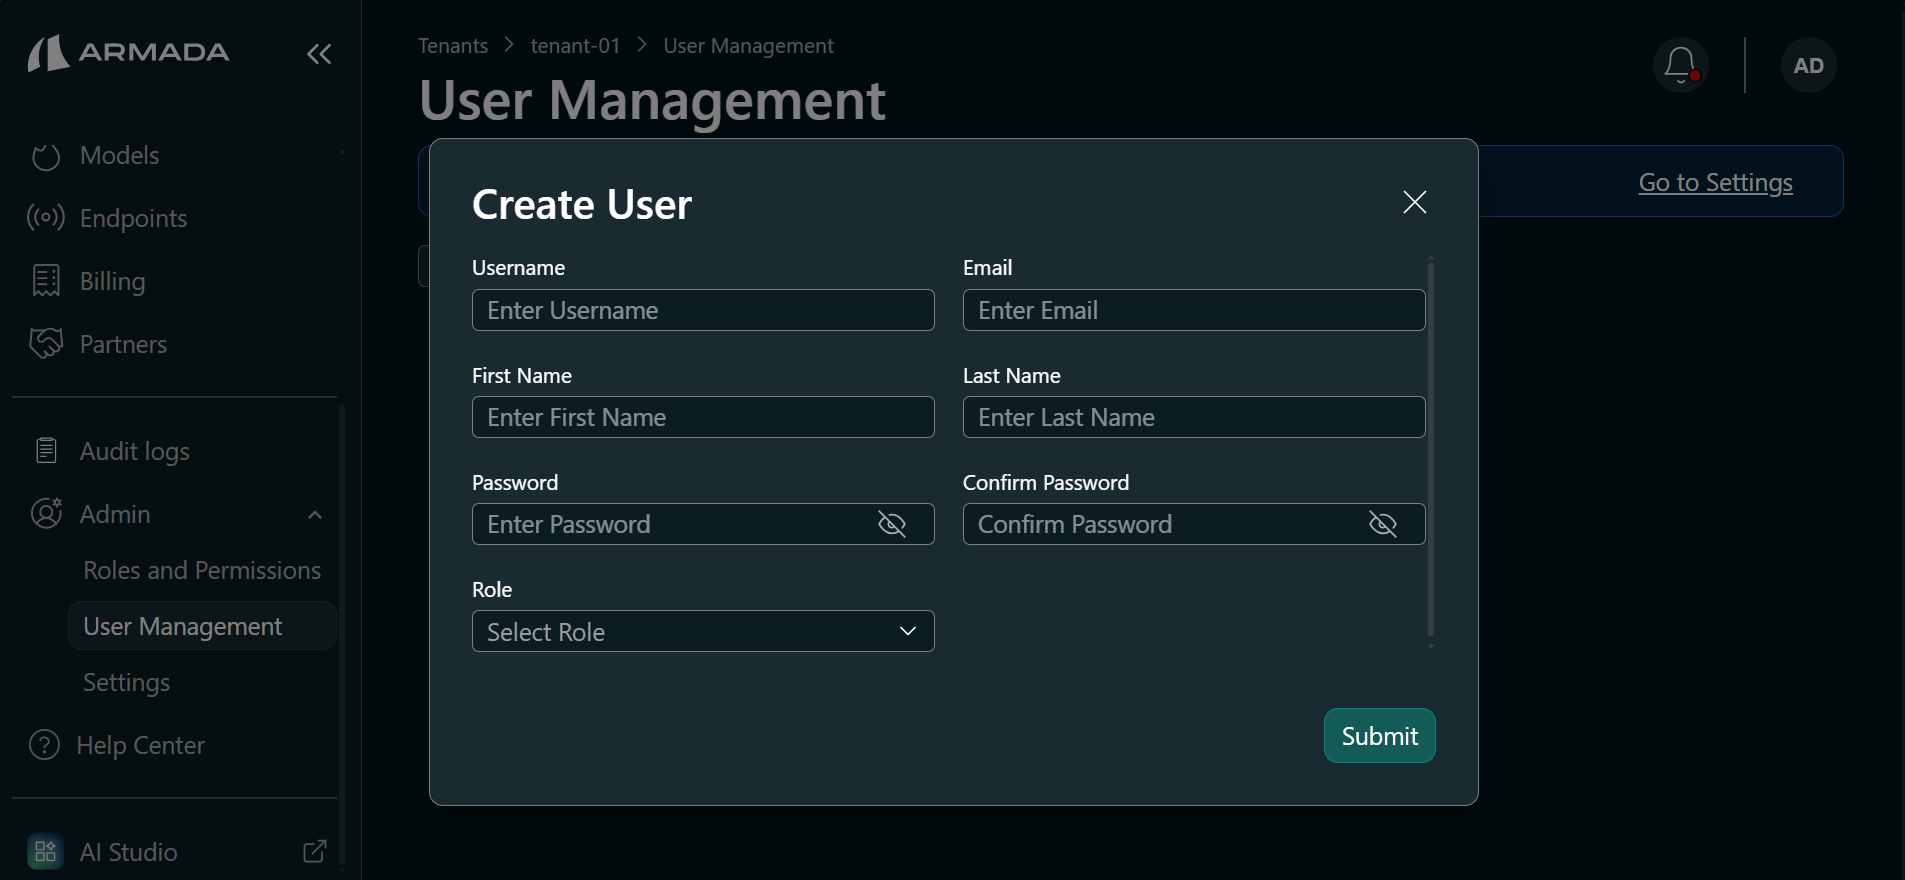The image size is (1905, 880).
Task: Open Models from sidebar
Action: 119,156
